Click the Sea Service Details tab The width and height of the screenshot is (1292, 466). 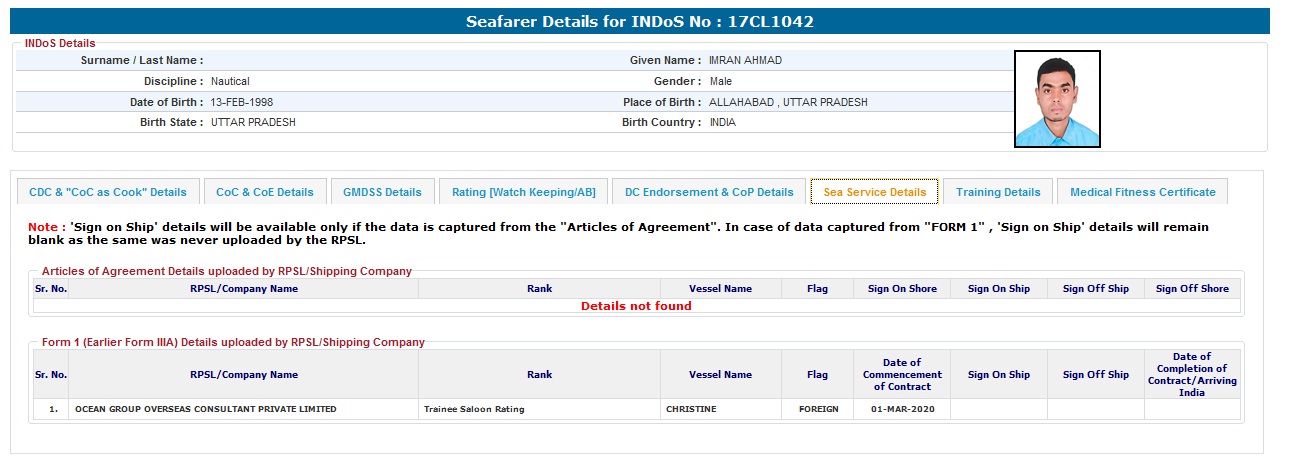coord(874,192)
